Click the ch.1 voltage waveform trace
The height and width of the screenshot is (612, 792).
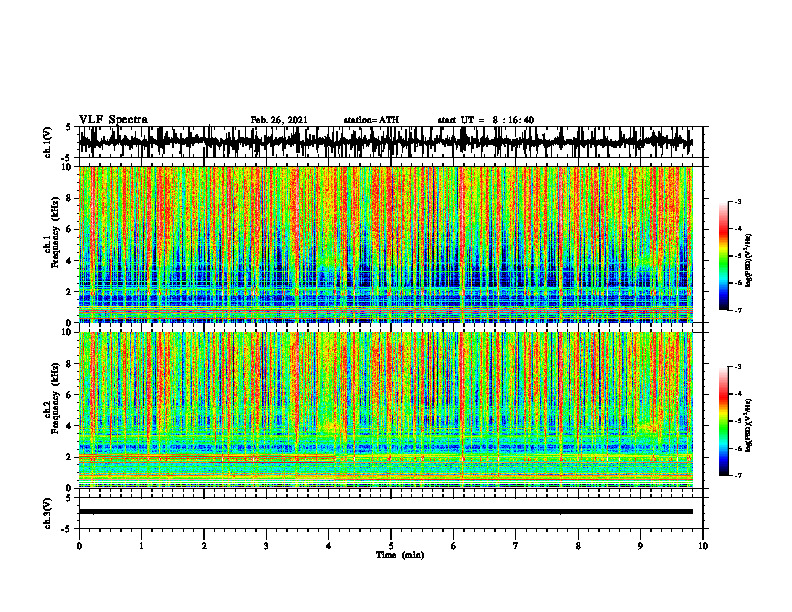point(385,142)
